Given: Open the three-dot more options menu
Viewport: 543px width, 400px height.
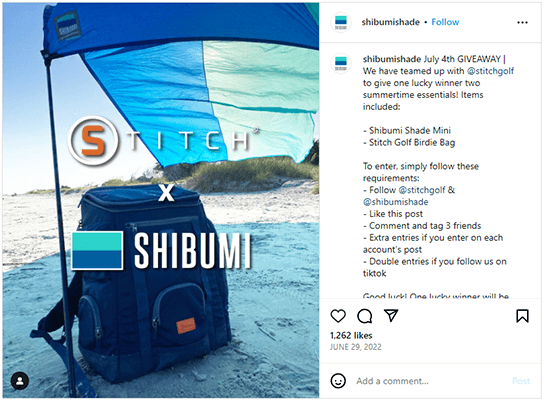Looking at the screenshot, I should pos(522,22).
